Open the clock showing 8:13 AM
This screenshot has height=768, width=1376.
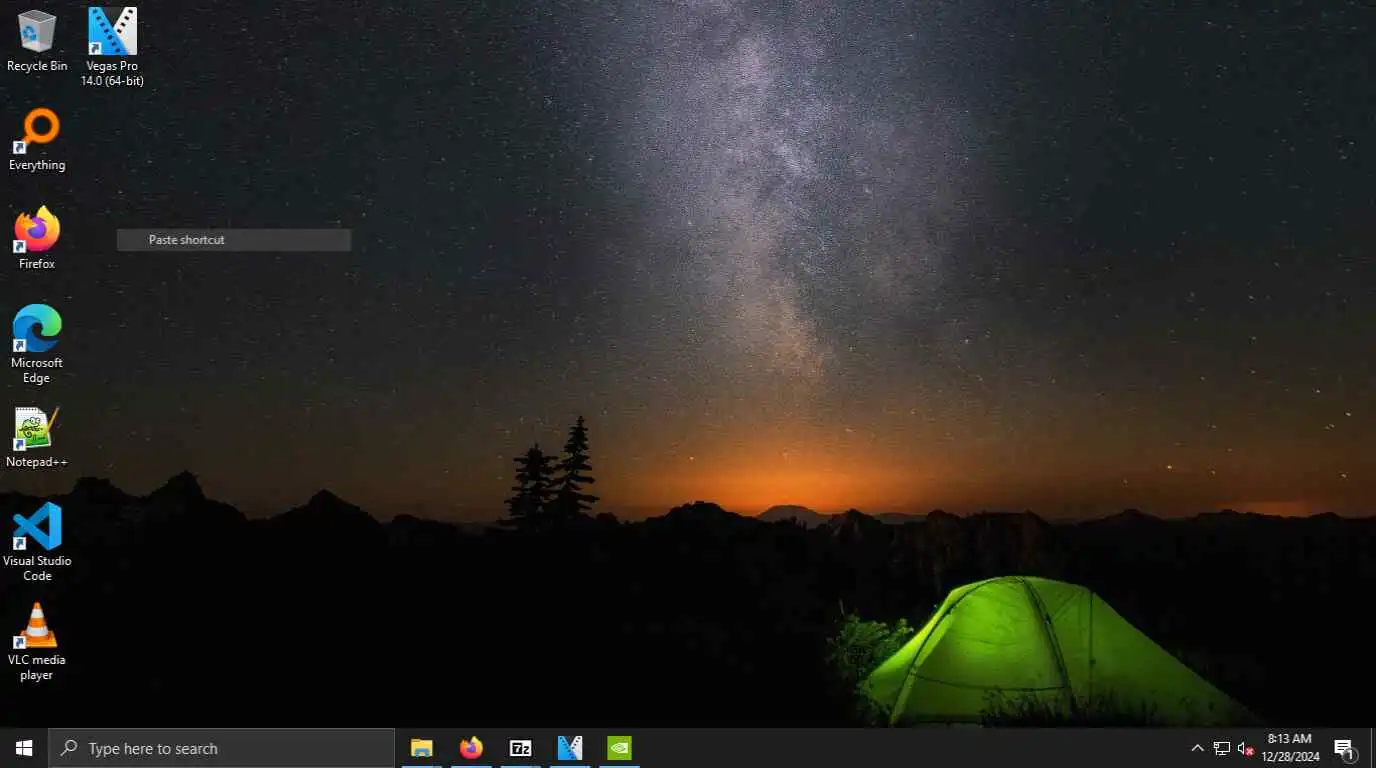tap(1290, 748)
